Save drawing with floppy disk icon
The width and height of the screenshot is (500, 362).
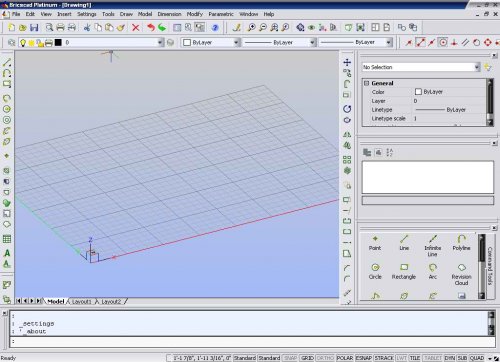click(34, 27)
